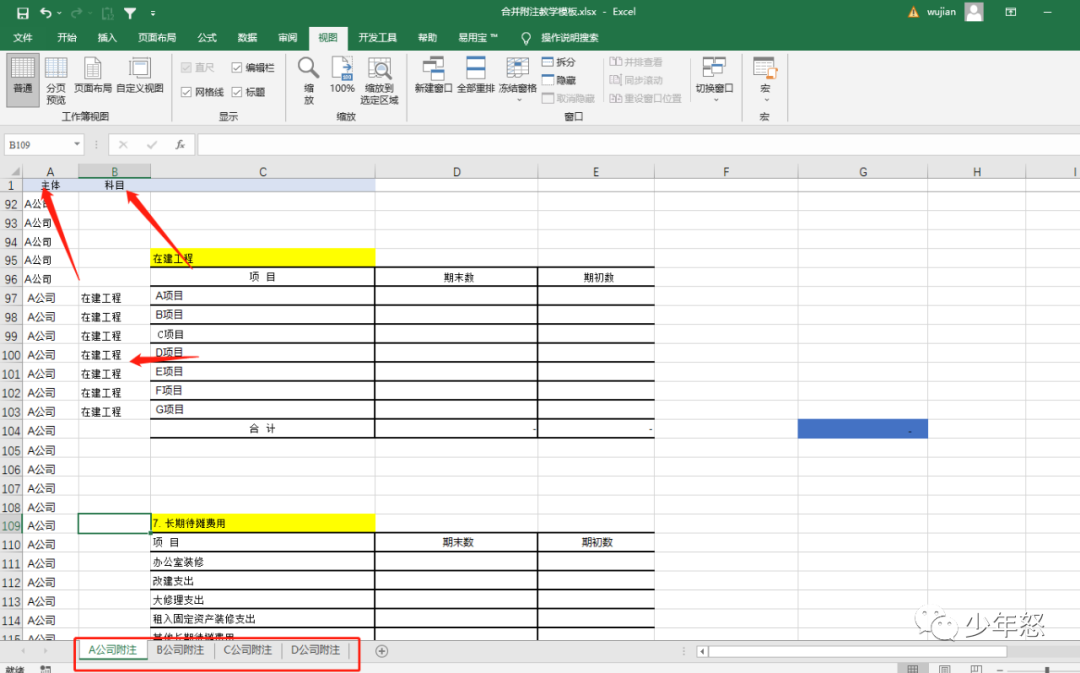The height and width of the screenshot is (673, 1080).
Task: Select row 104 header
Action: click(x=11, y=431)
